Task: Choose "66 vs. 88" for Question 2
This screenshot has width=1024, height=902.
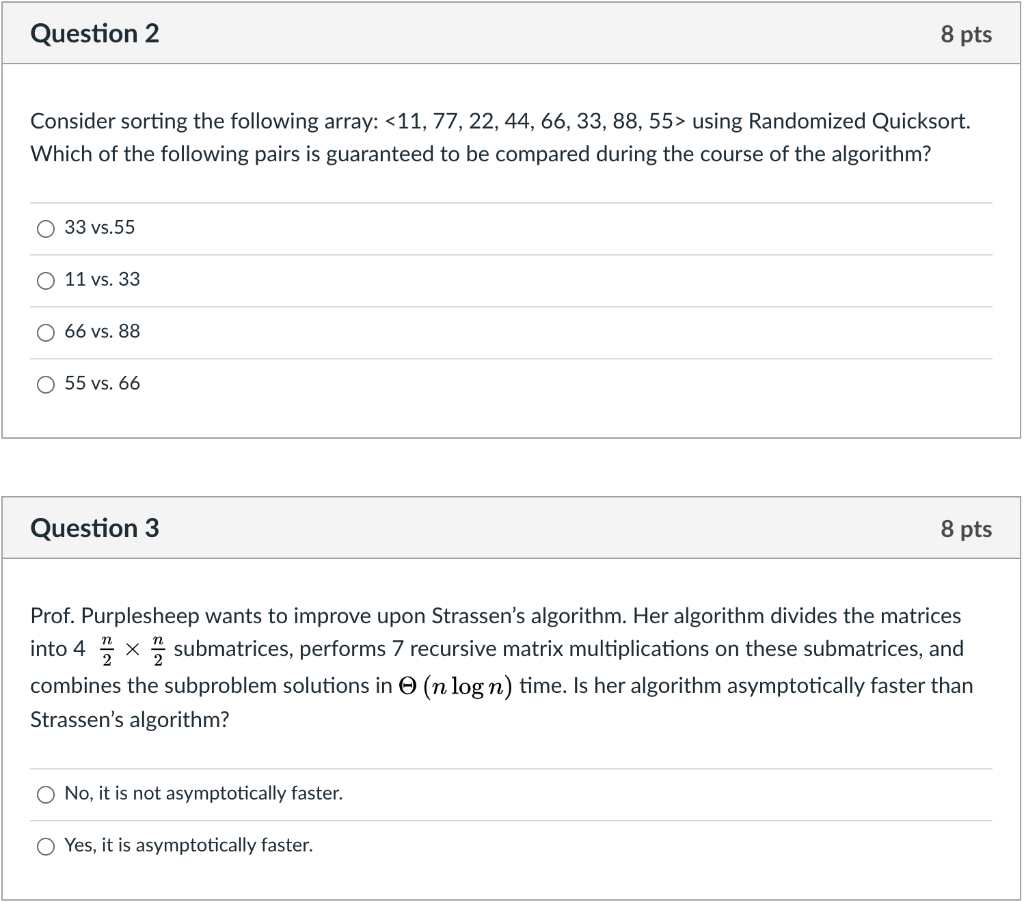Action: tap(45, 332)
